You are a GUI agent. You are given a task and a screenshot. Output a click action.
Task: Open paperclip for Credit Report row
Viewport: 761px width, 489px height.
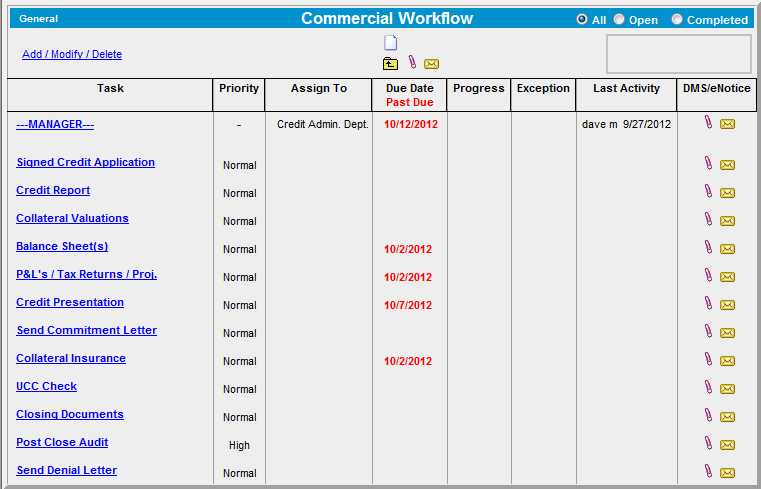[x=709, y=191]
